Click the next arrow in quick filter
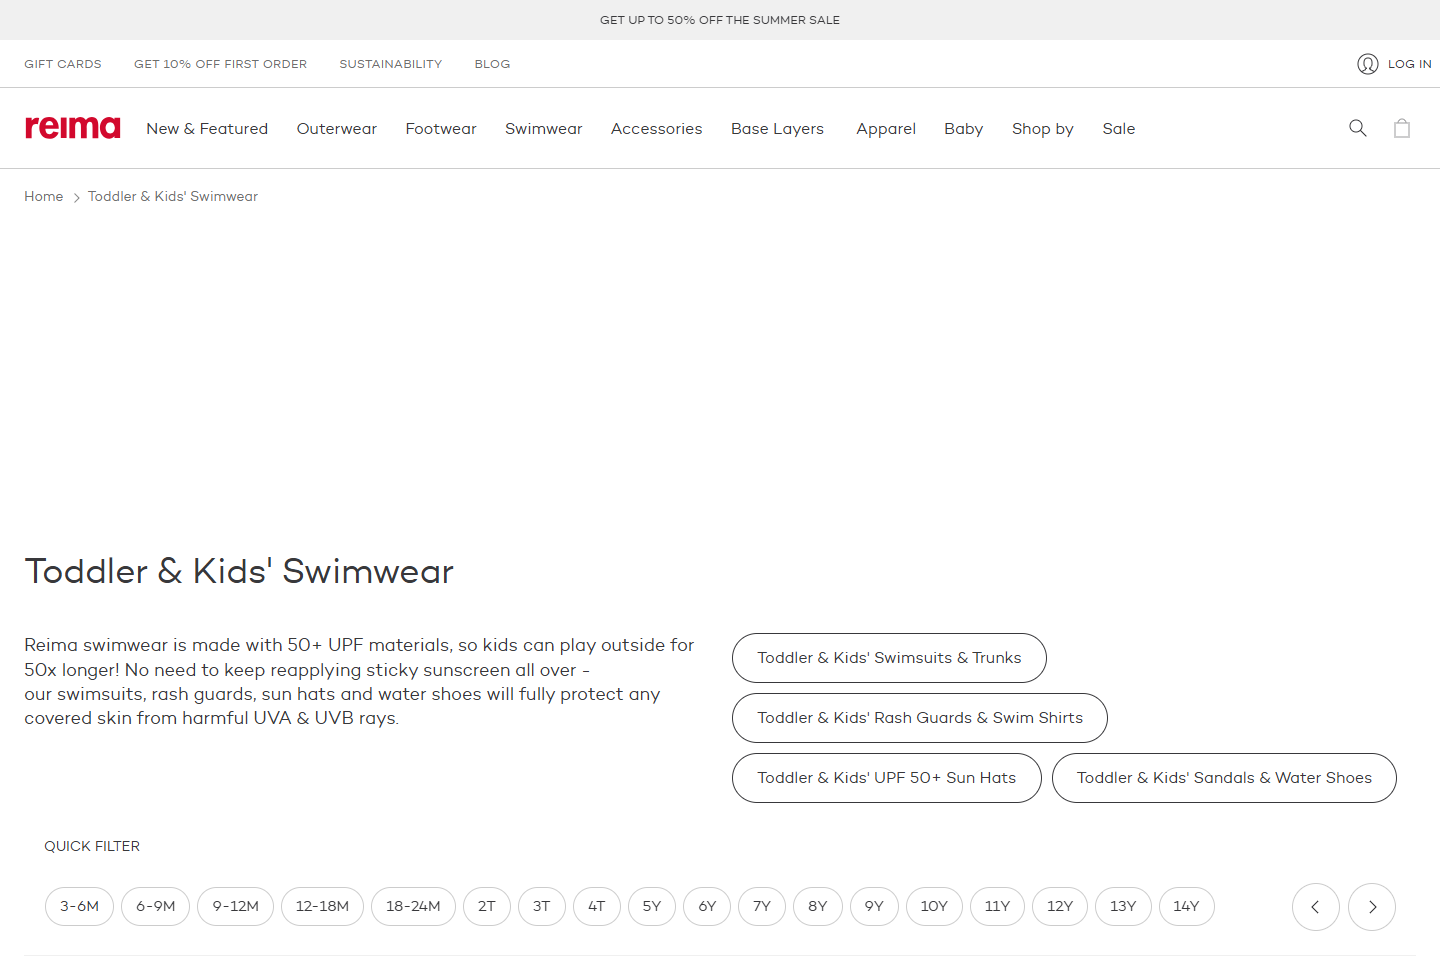Screen dimensions: 1440x980 coord(1371,907)
